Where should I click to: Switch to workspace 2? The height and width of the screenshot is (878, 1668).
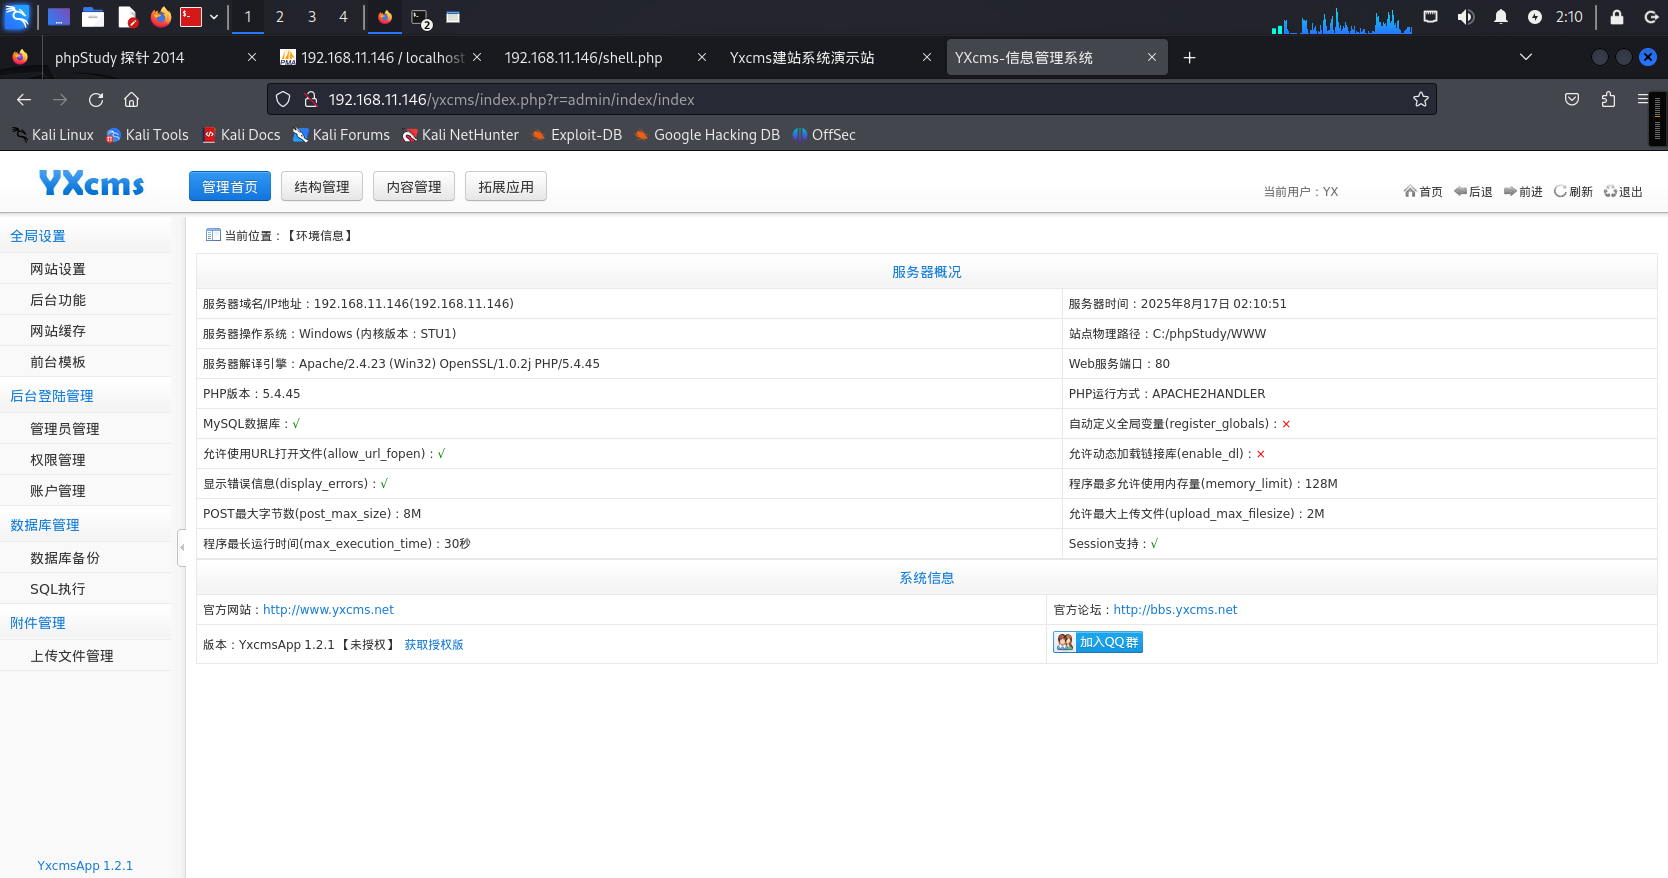click(280, 17)
